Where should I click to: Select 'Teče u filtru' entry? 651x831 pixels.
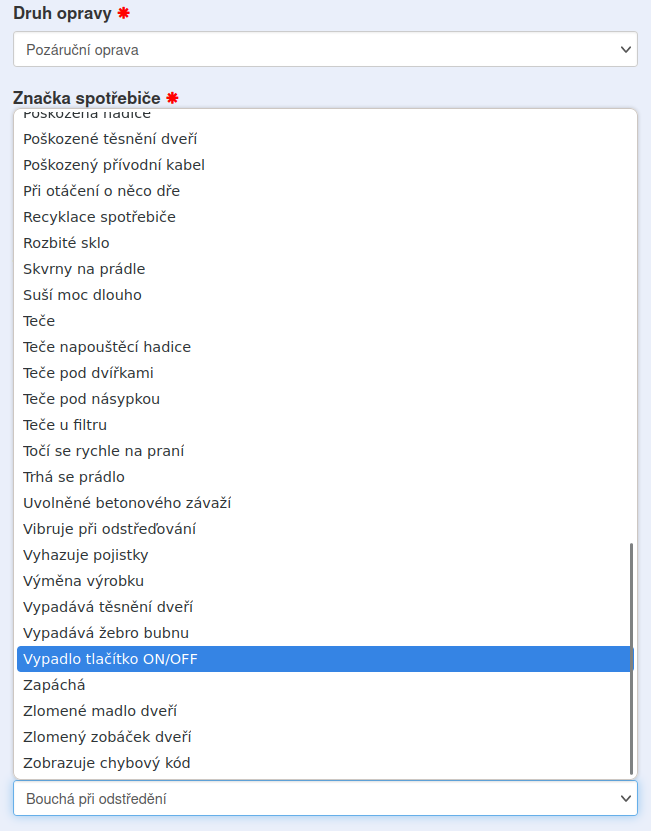(x=65, y=425)
